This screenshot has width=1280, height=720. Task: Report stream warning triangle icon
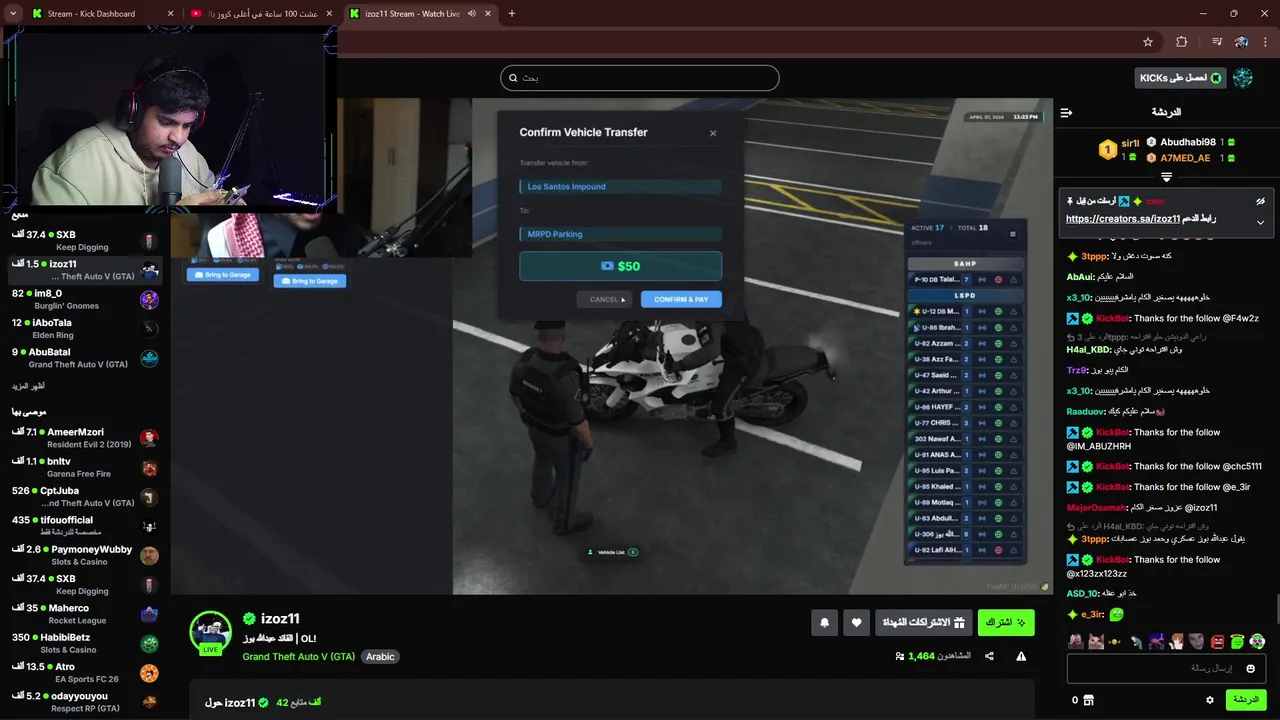pos(1021,656)
